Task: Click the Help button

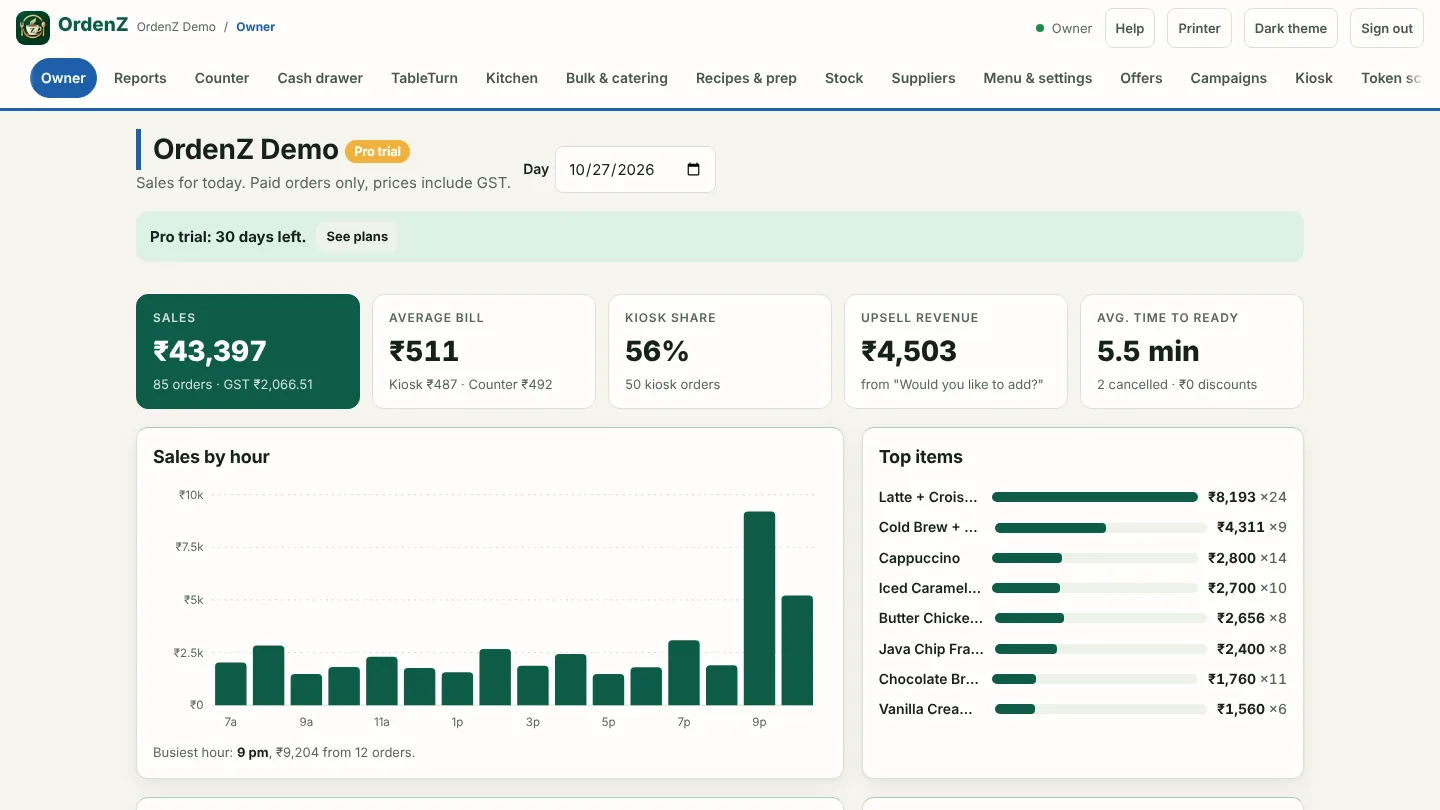Action: 1130,28
